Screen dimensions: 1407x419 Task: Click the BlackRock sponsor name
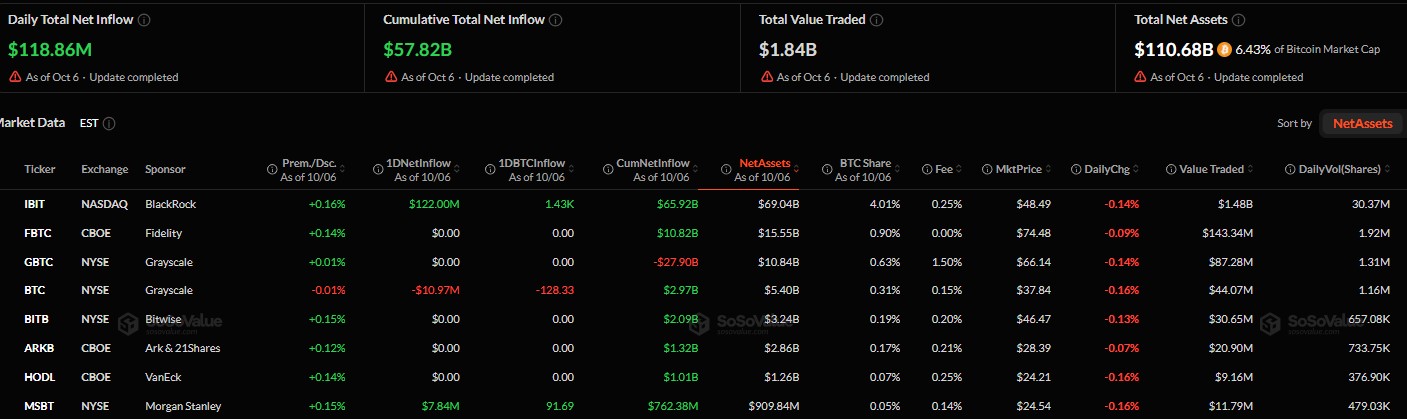(171, 204)
